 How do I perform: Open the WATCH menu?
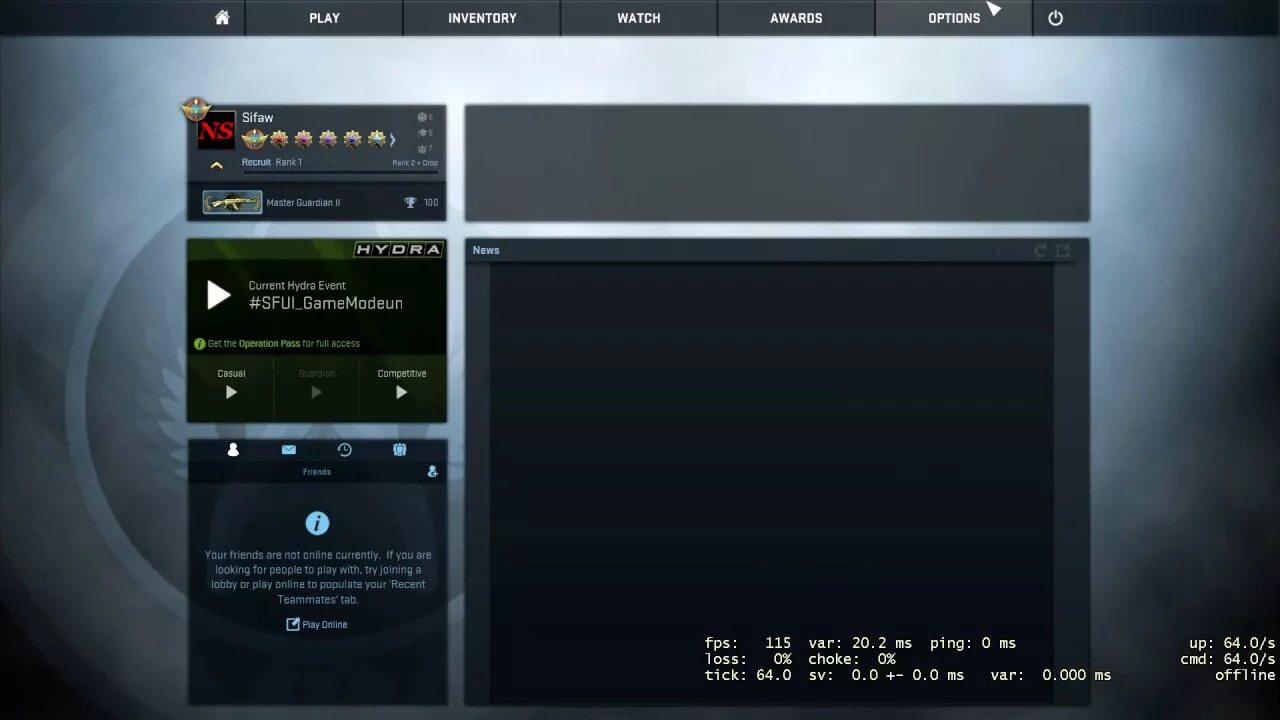[x=639, y=18]
